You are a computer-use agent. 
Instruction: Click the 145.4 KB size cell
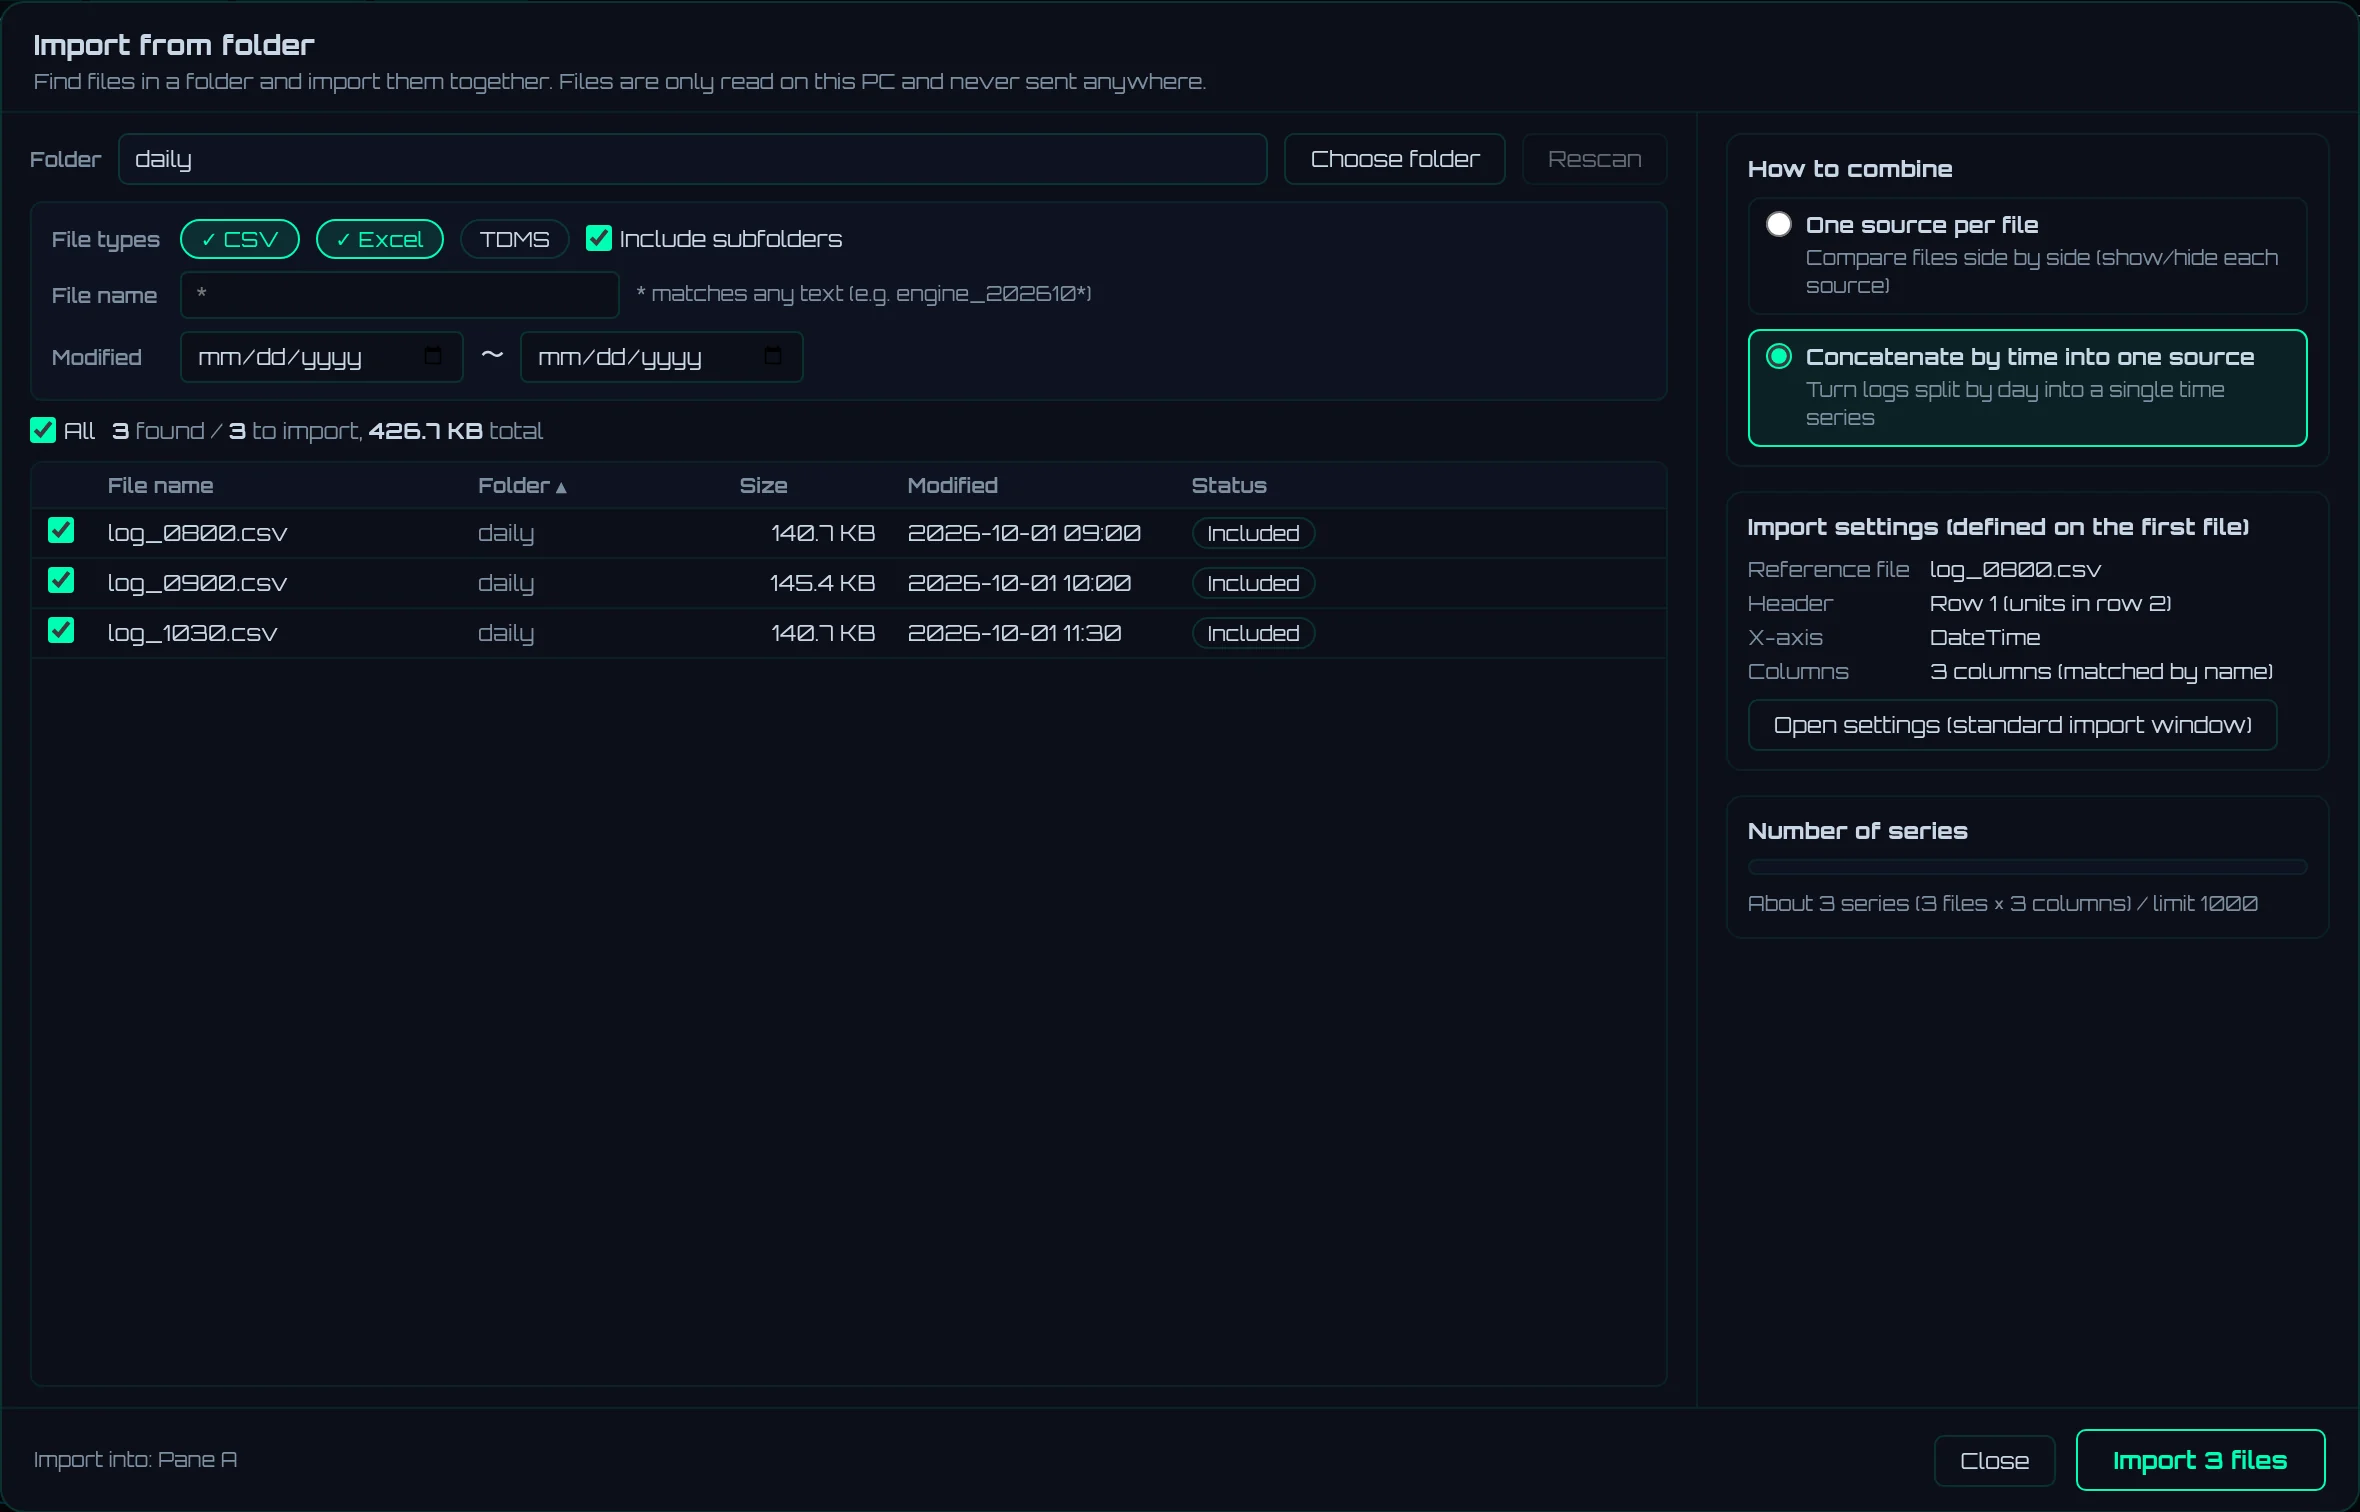822,583
